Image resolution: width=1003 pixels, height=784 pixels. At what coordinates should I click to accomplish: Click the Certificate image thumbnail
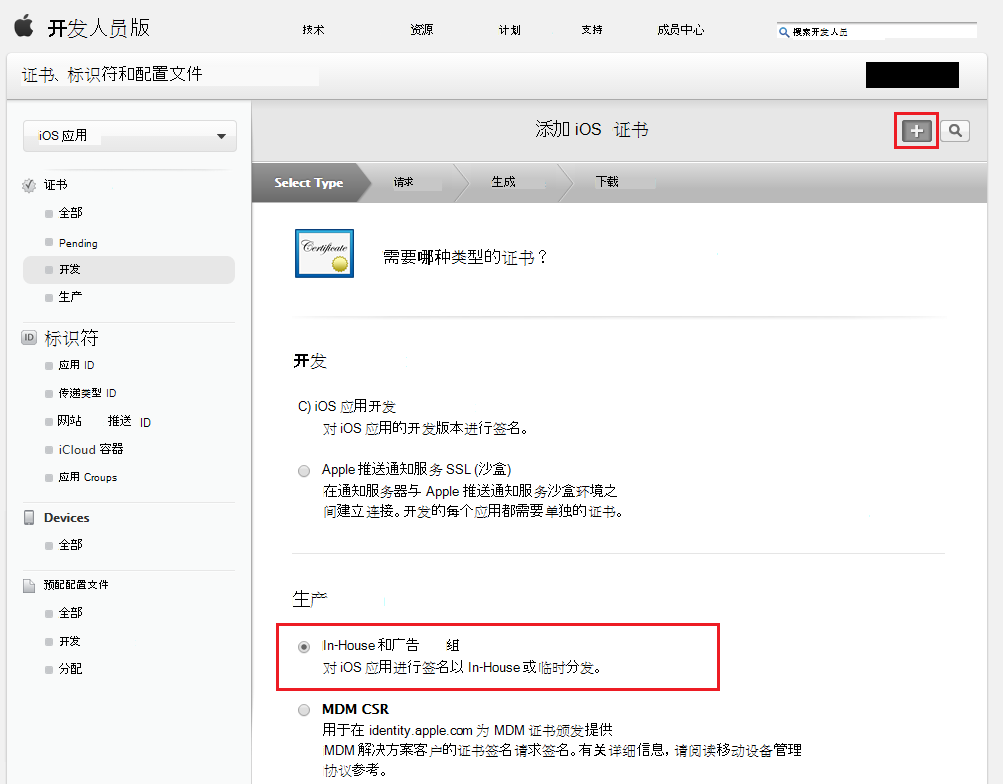pos(324,253)
